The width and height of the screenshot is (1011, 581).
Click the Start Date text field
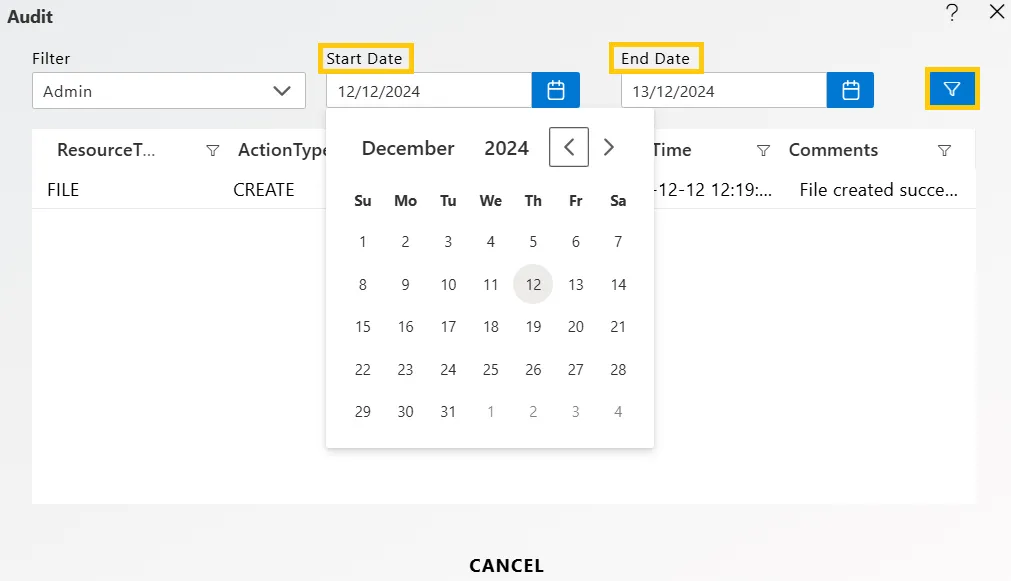tap(429, 90)
